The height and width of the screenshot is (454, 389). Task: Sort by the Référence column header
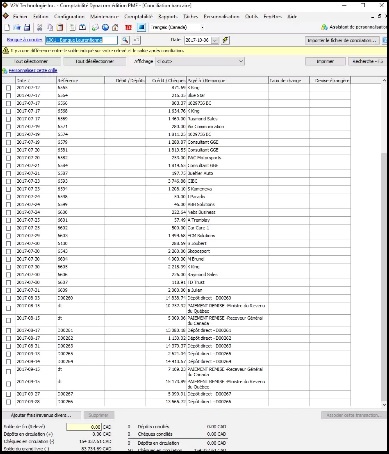(x=80, y=80)
